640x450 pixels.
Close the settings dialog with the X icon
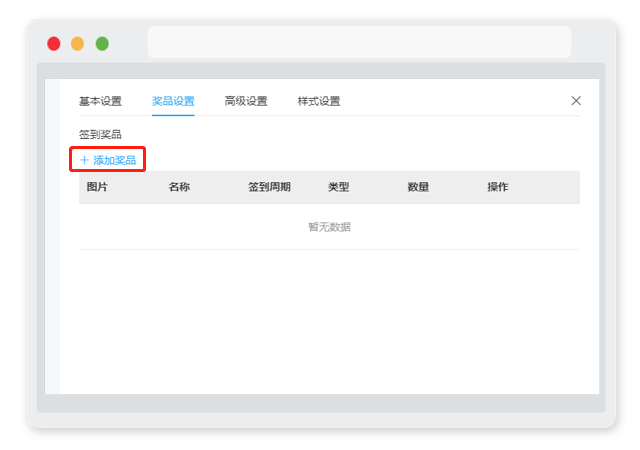576,100
